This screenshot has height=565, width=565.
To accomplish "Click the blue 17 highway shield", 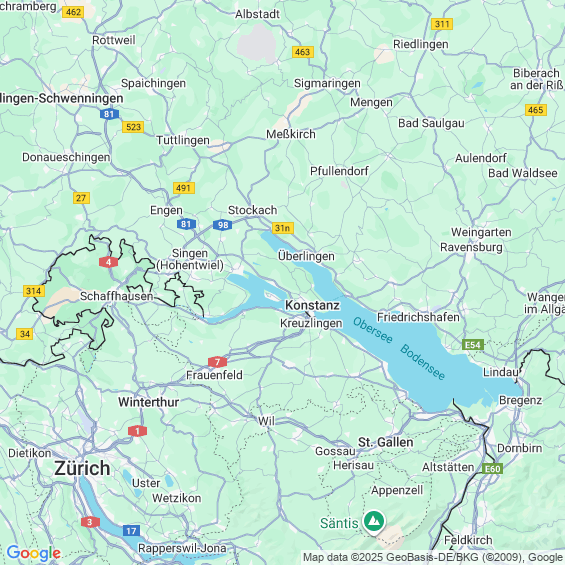I will point(131,531).
